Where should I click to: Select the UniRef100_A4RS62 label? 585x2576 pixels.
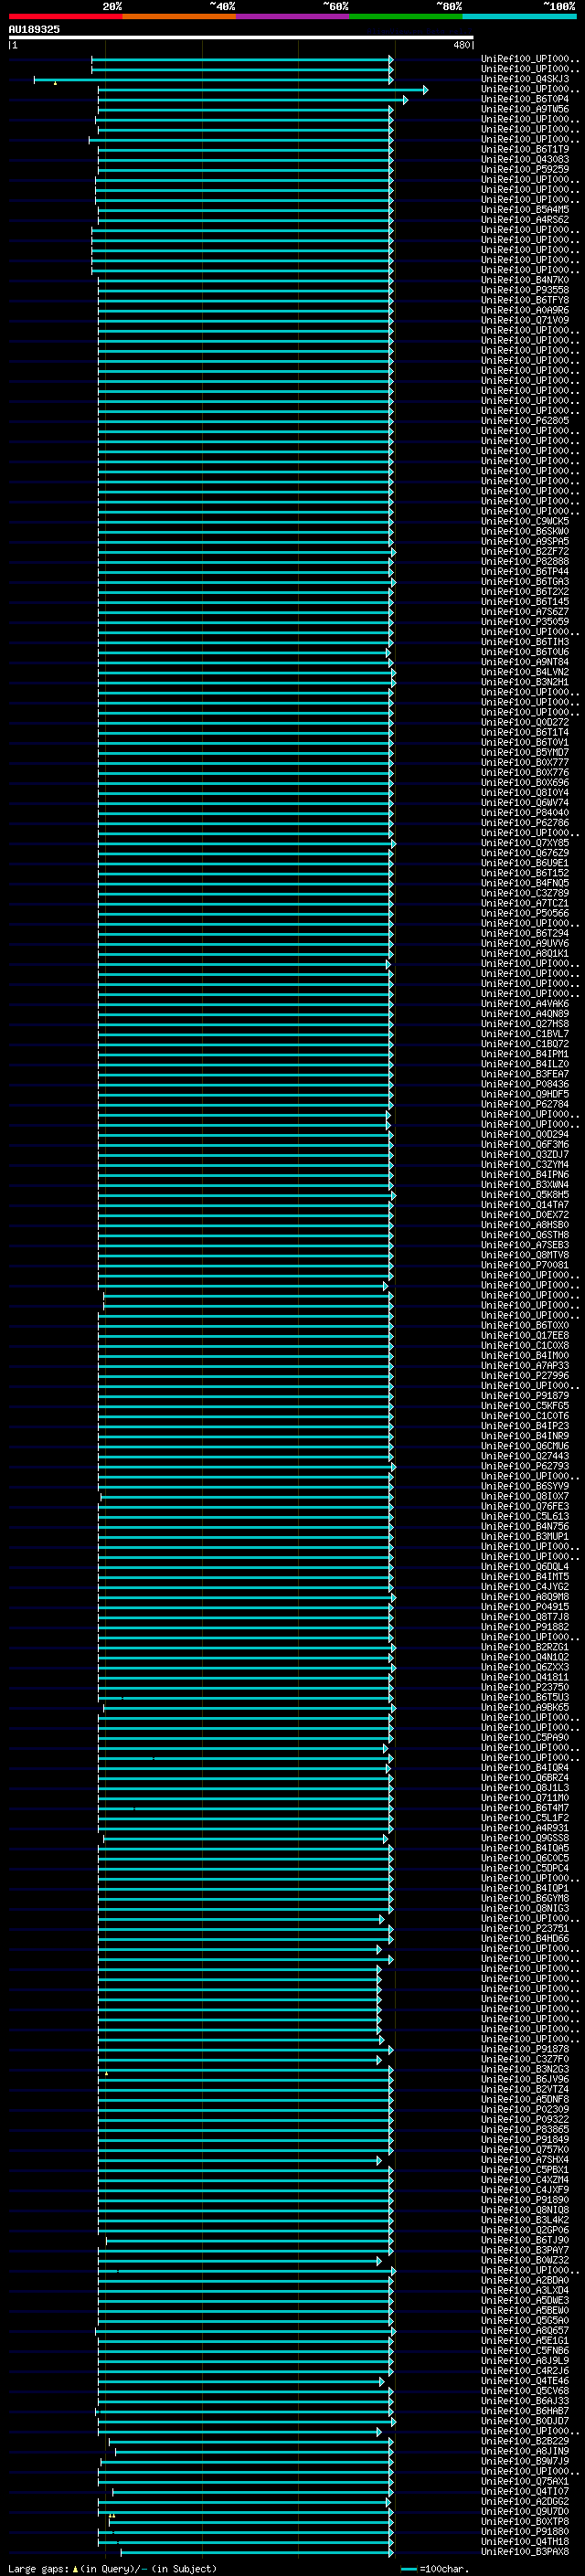(525, 220)
